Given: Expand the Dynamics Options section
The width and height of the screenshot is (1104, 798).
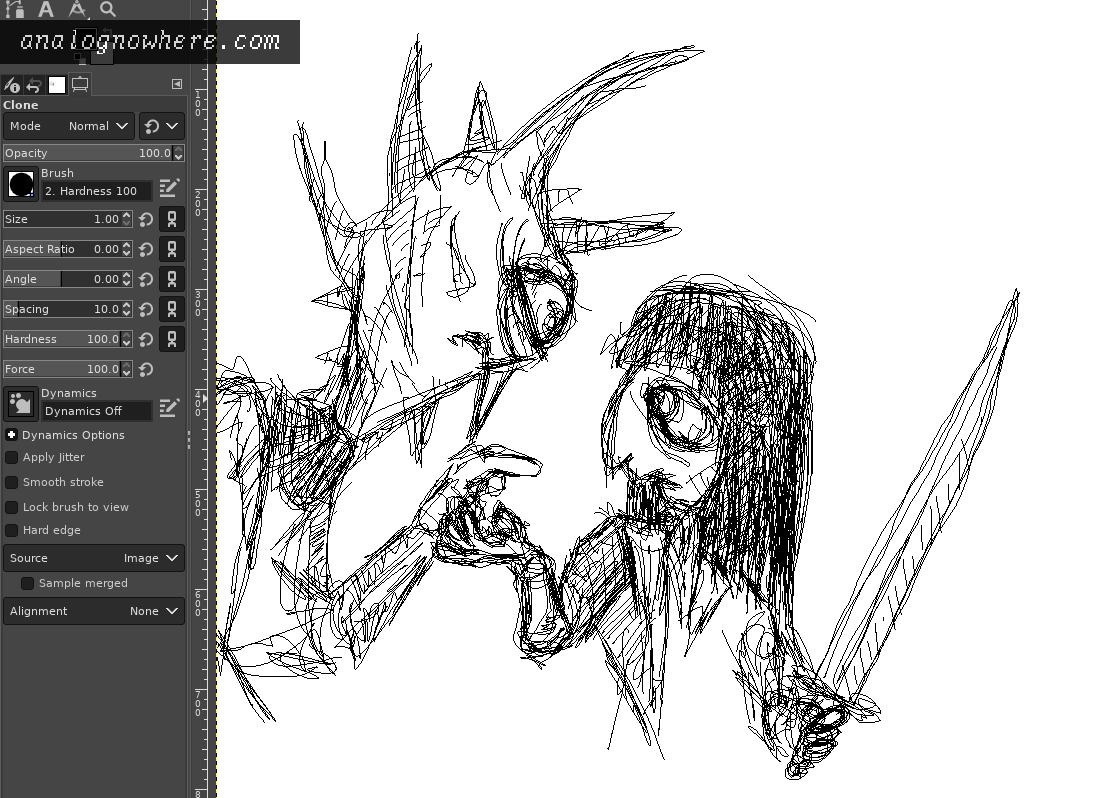Looking at the screenshot, I should tap(11, 435).
